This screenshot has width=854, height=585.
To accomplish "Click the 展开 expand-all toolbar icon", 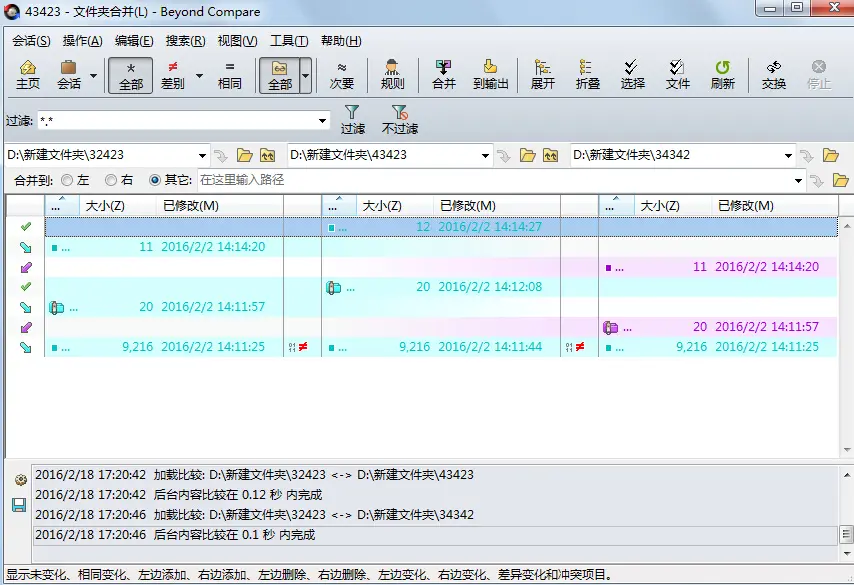I will [542, 75].
